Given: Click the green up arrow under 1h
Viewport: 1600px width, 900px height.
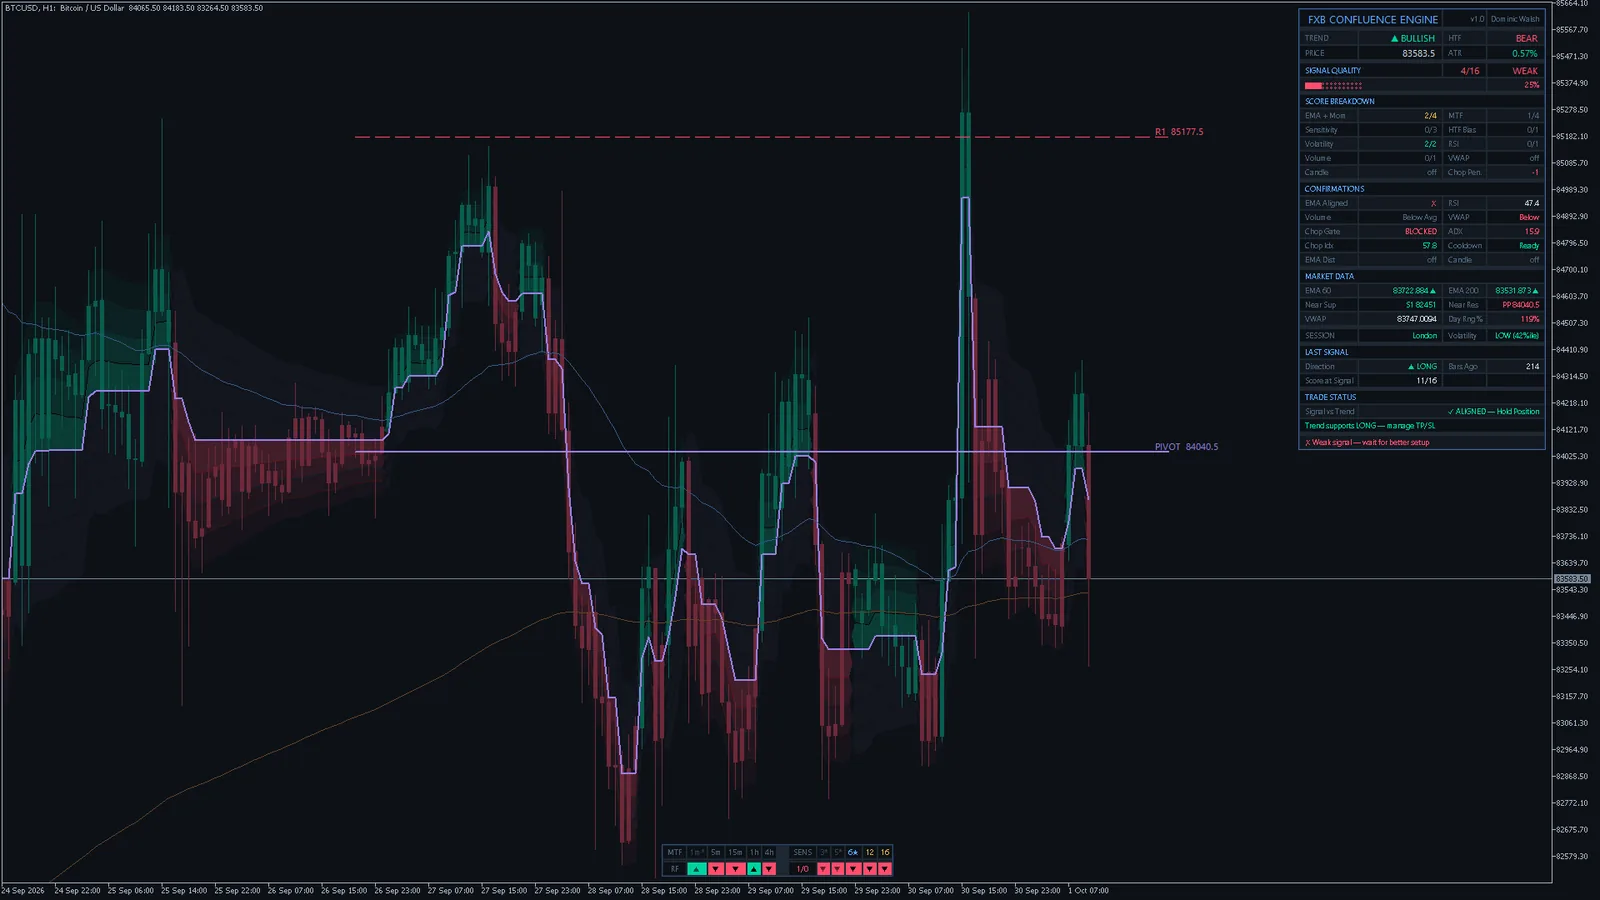Looking at the screenshot, I should point(754,869).
